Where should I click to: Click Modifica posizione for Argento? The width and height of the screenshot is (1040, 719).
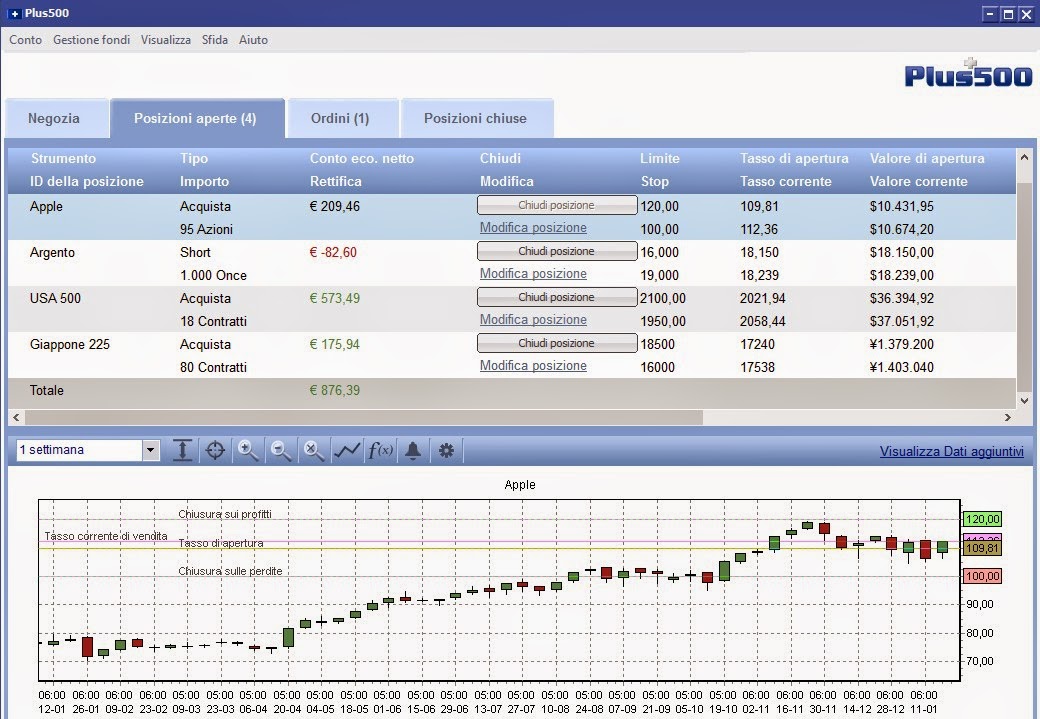[x=533, y=273]
